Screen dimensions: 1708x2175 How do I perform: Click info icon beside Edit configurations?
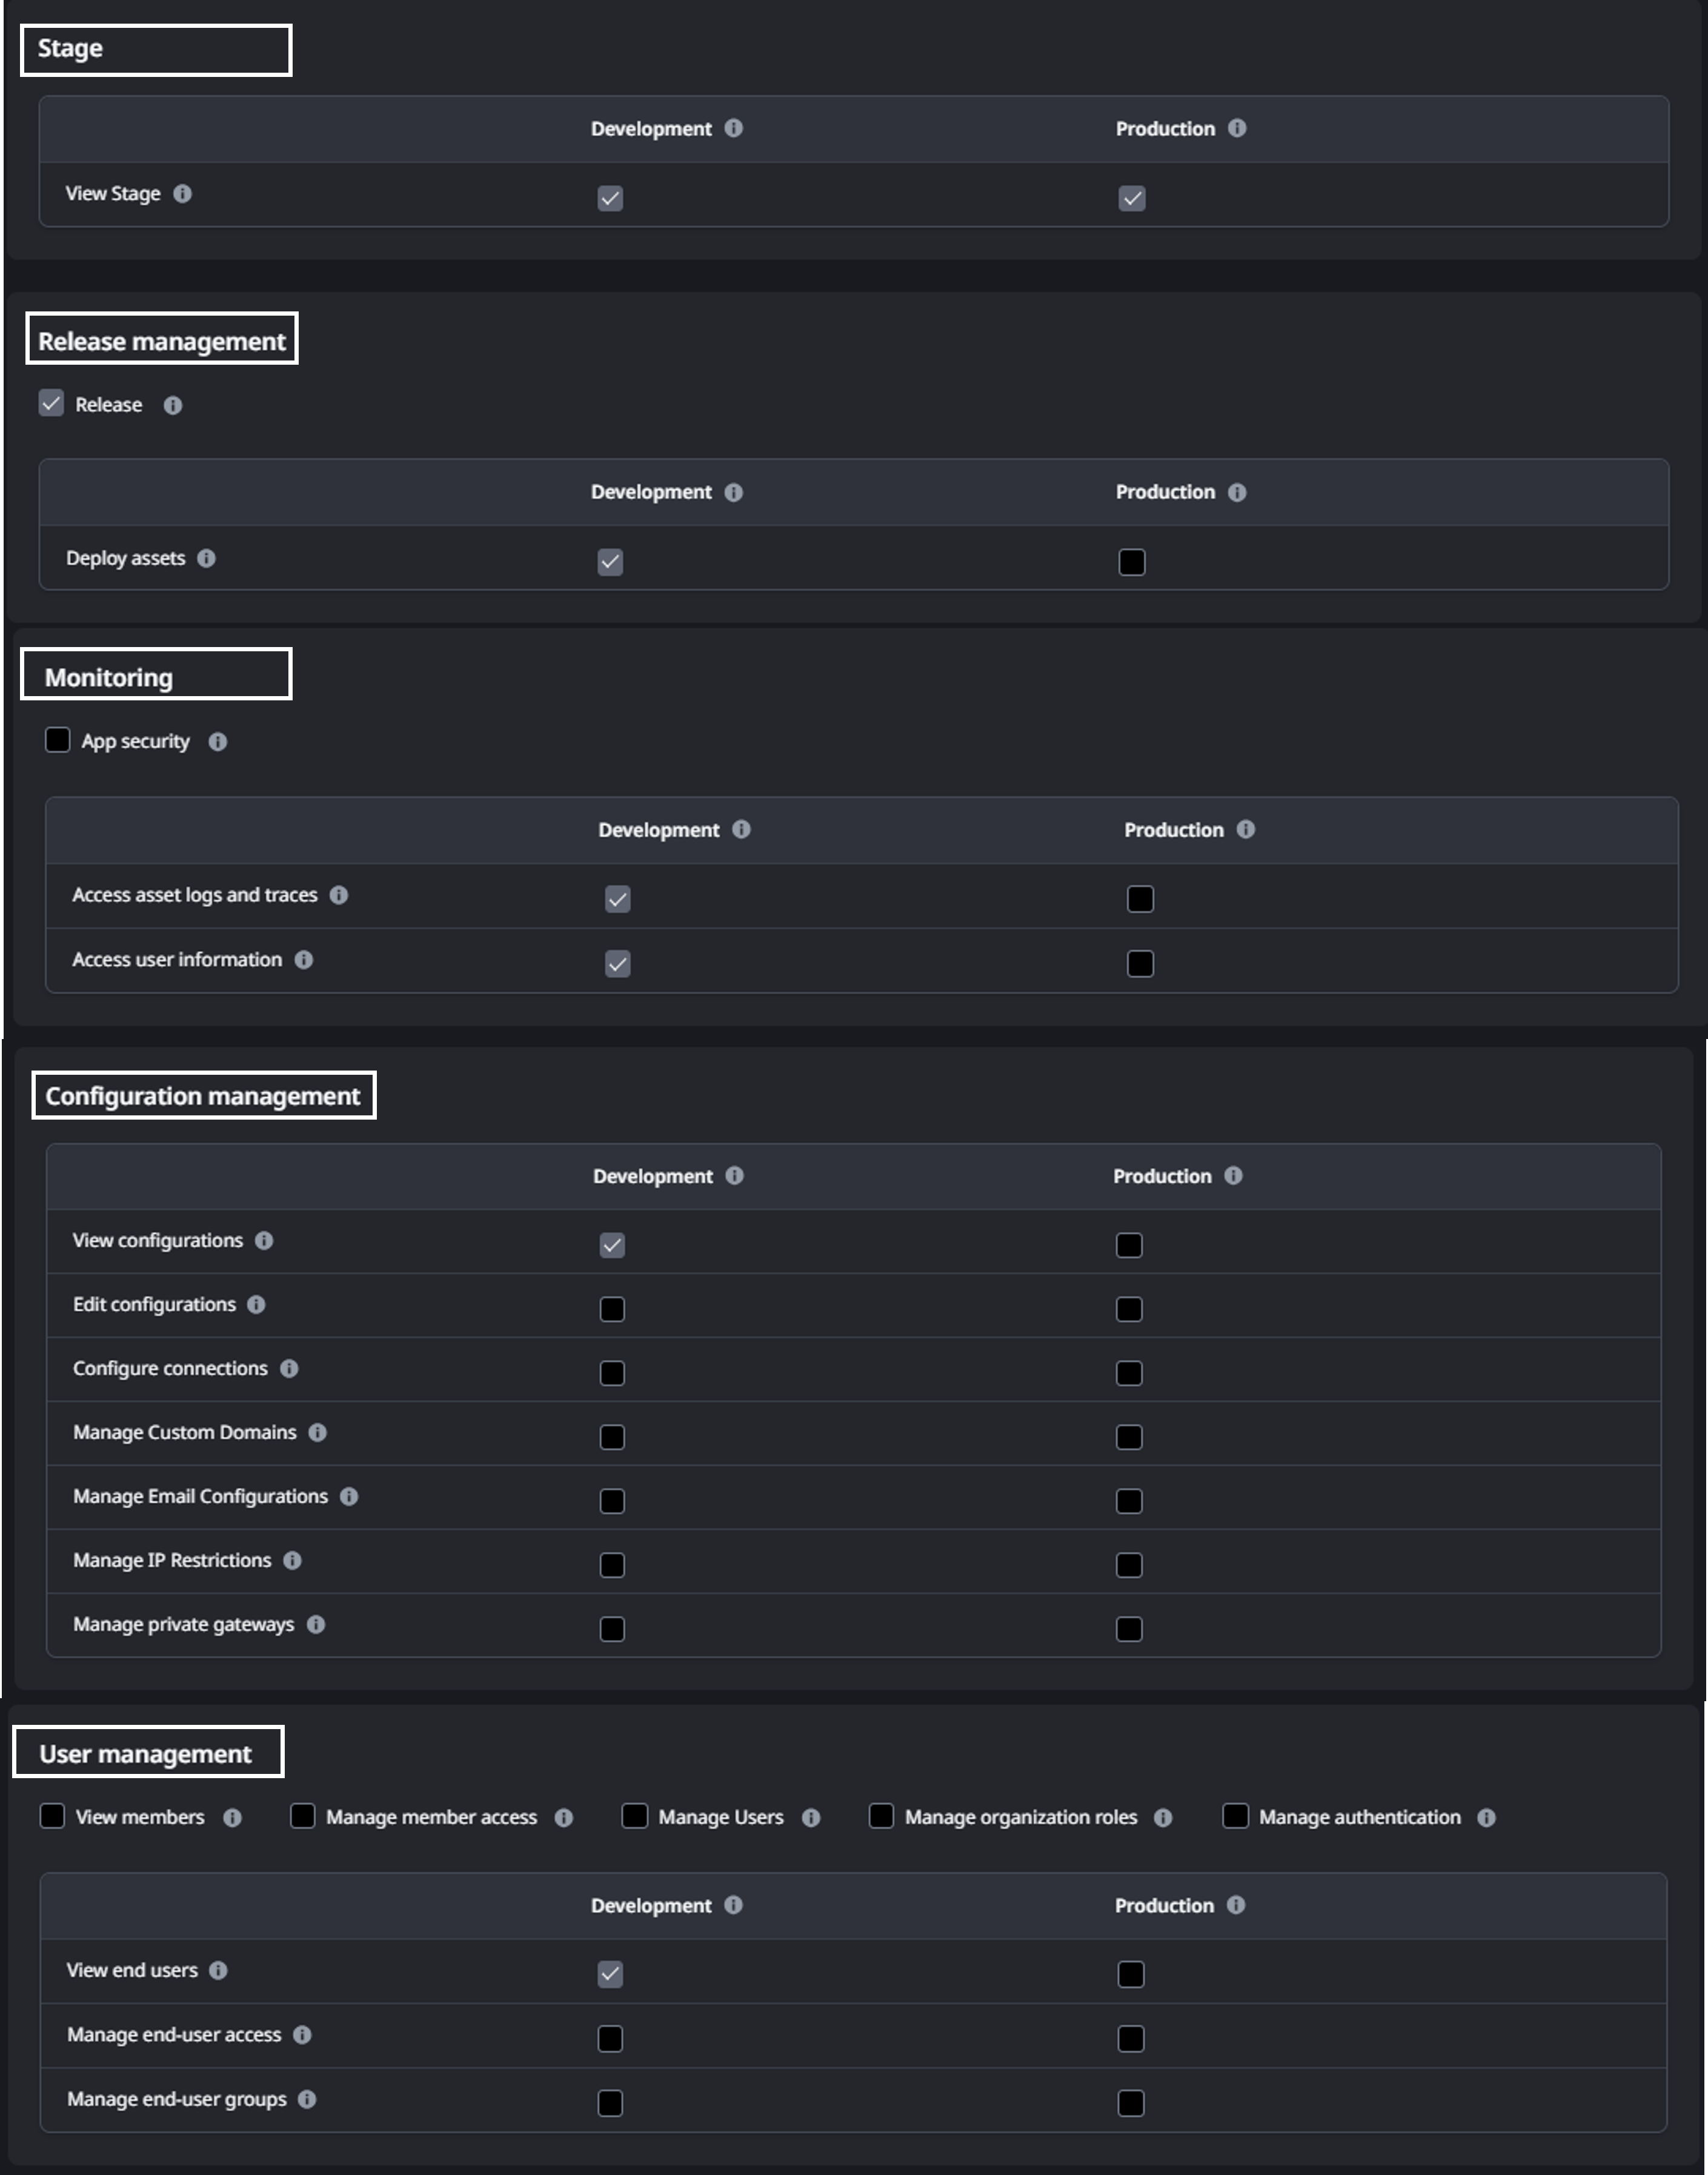(256, 1305)
